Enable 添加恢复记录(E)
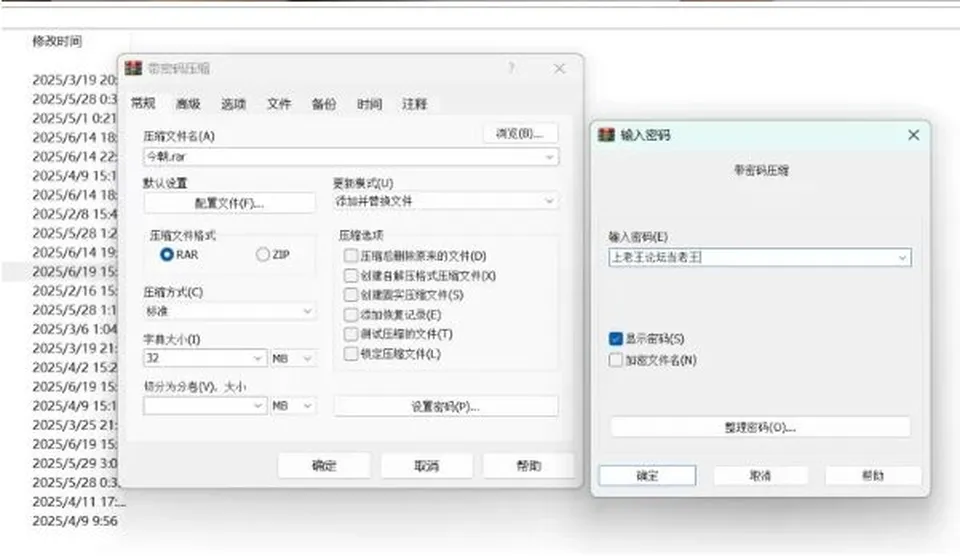Image resolution: width=960 pixels, height=556 pixels. coord(351,314)
